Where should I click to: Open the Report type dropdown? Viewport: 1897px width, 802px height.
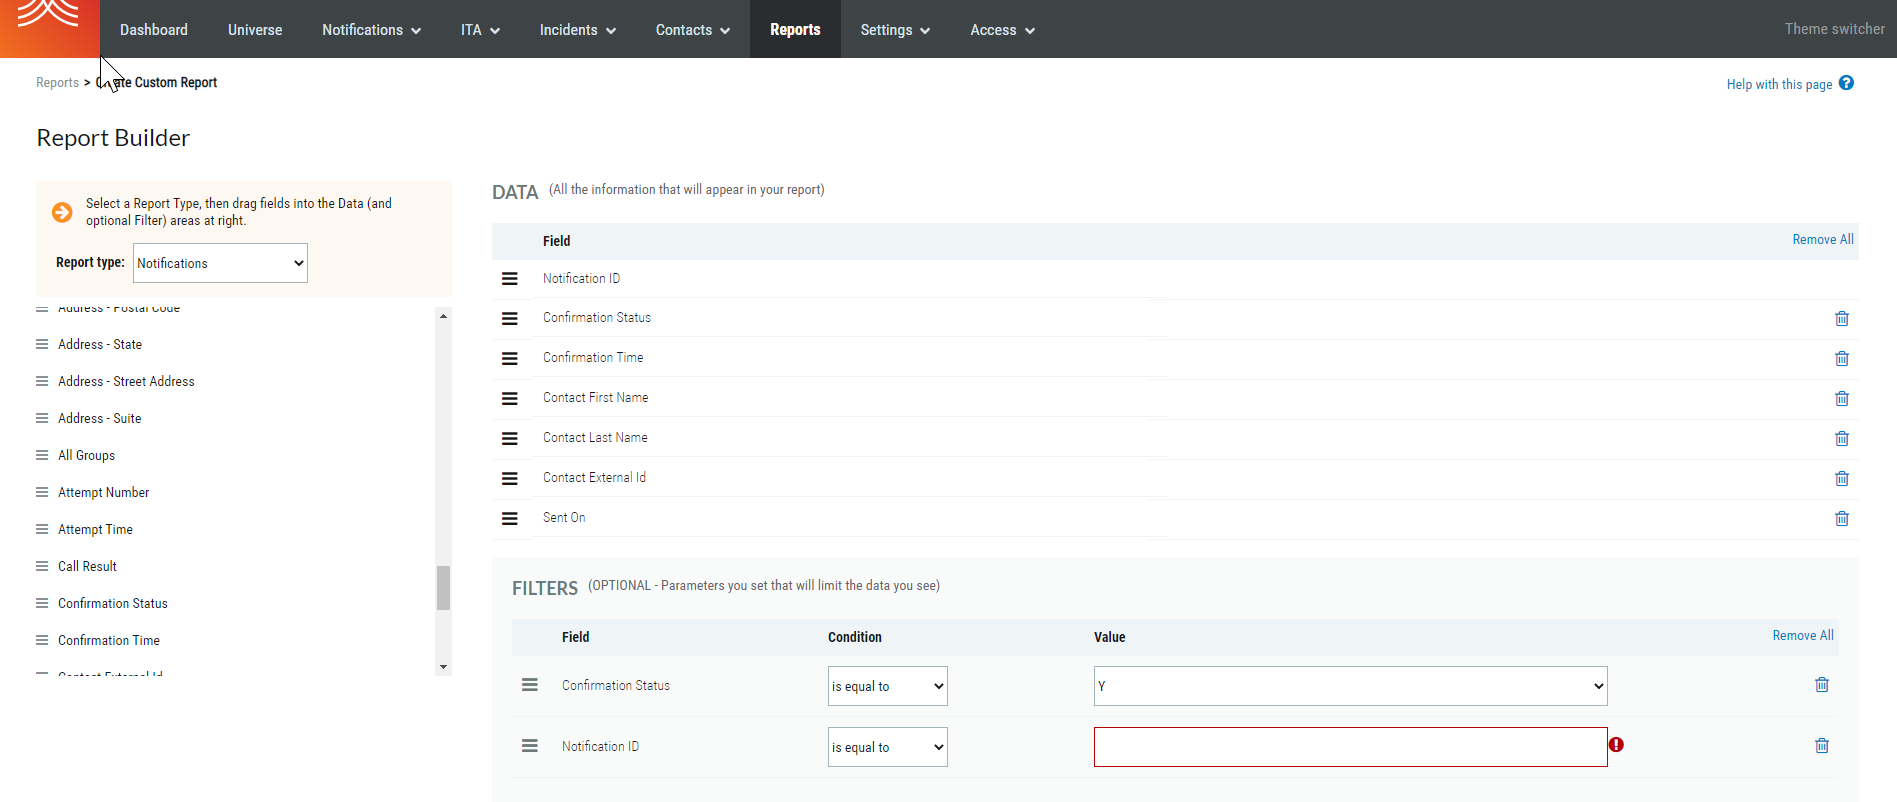(220, 263)
